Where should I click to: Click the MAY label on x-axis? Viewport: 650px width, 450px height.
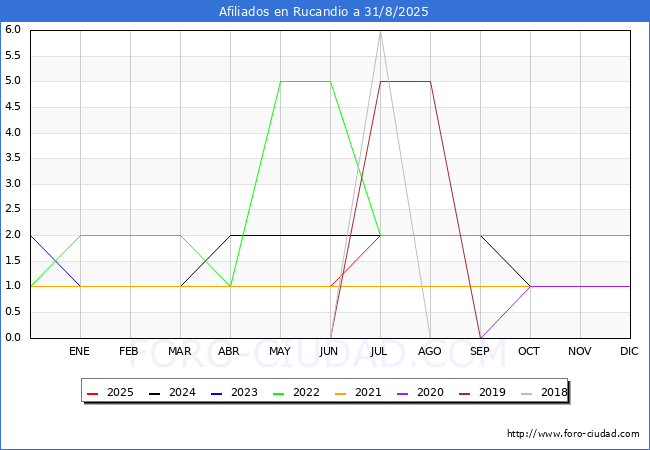(x=280, y=352)
